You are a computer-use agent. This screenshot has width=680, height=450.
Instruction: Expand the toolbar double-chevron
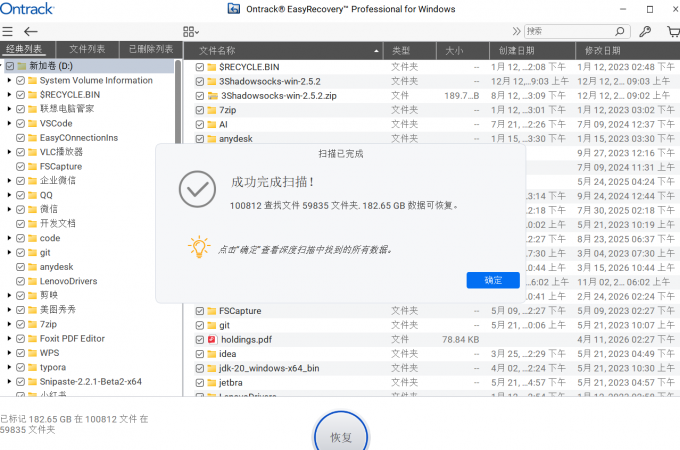(x=516, y=31)
